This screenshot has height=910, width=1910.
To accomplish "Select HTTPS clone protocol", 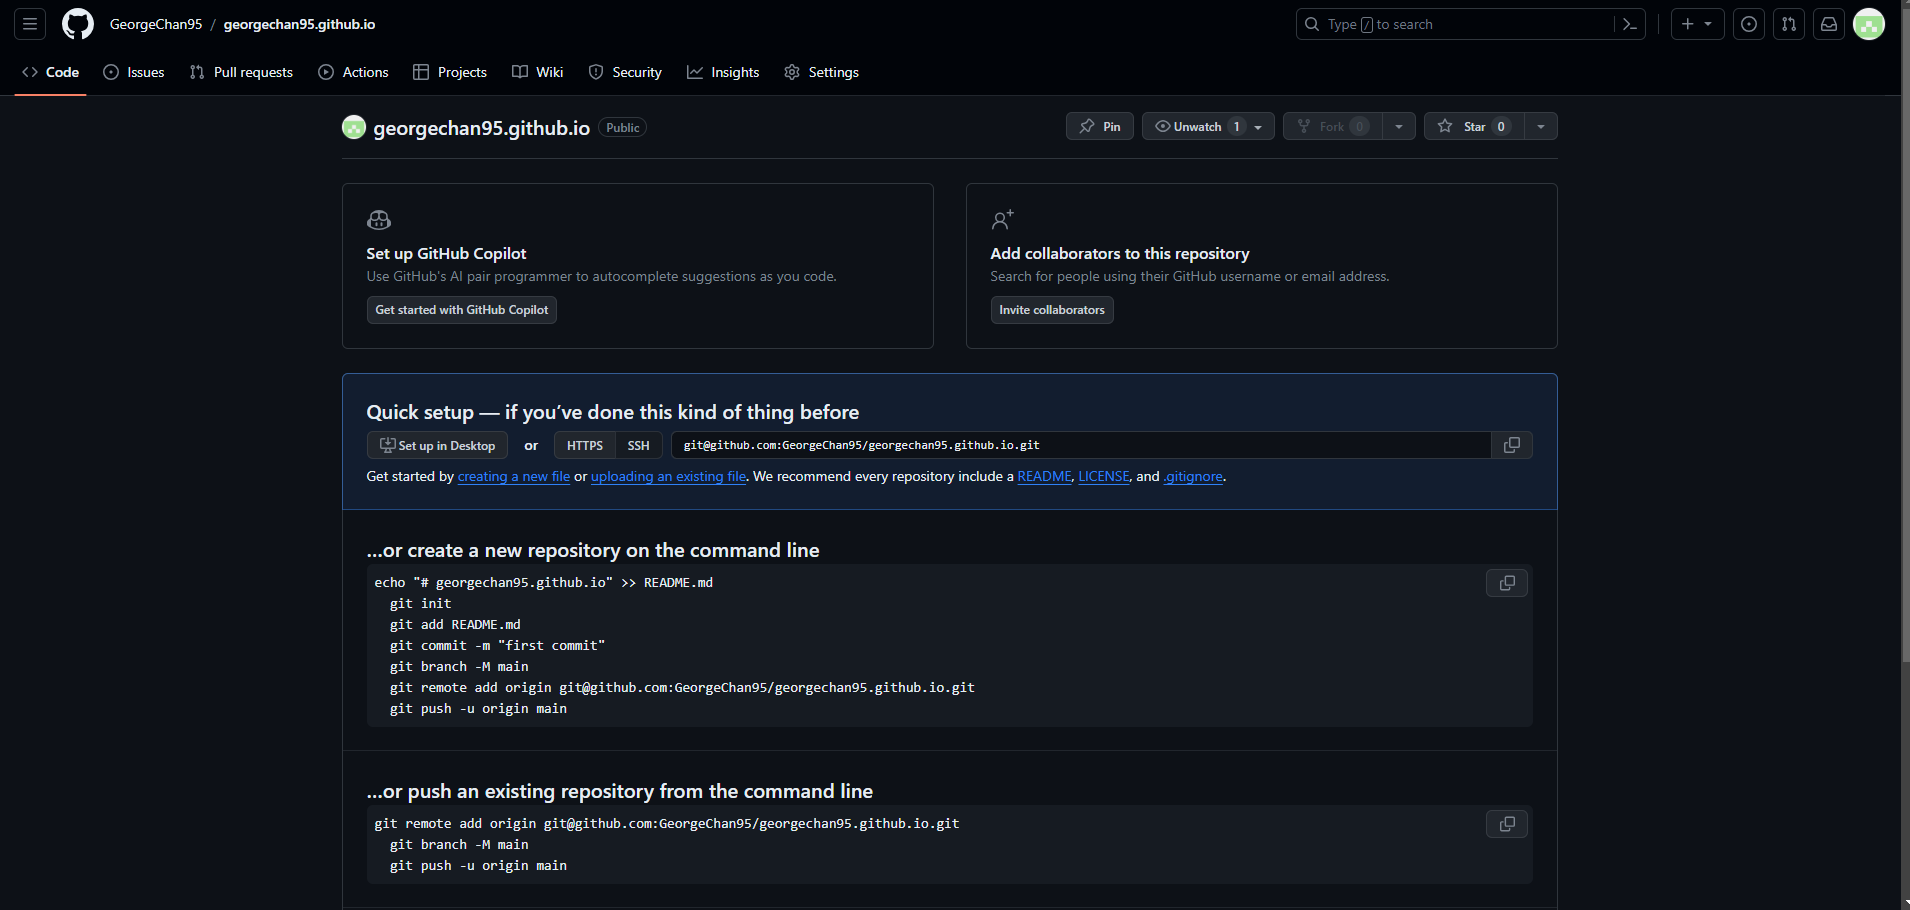I will (x=585, y=445).
